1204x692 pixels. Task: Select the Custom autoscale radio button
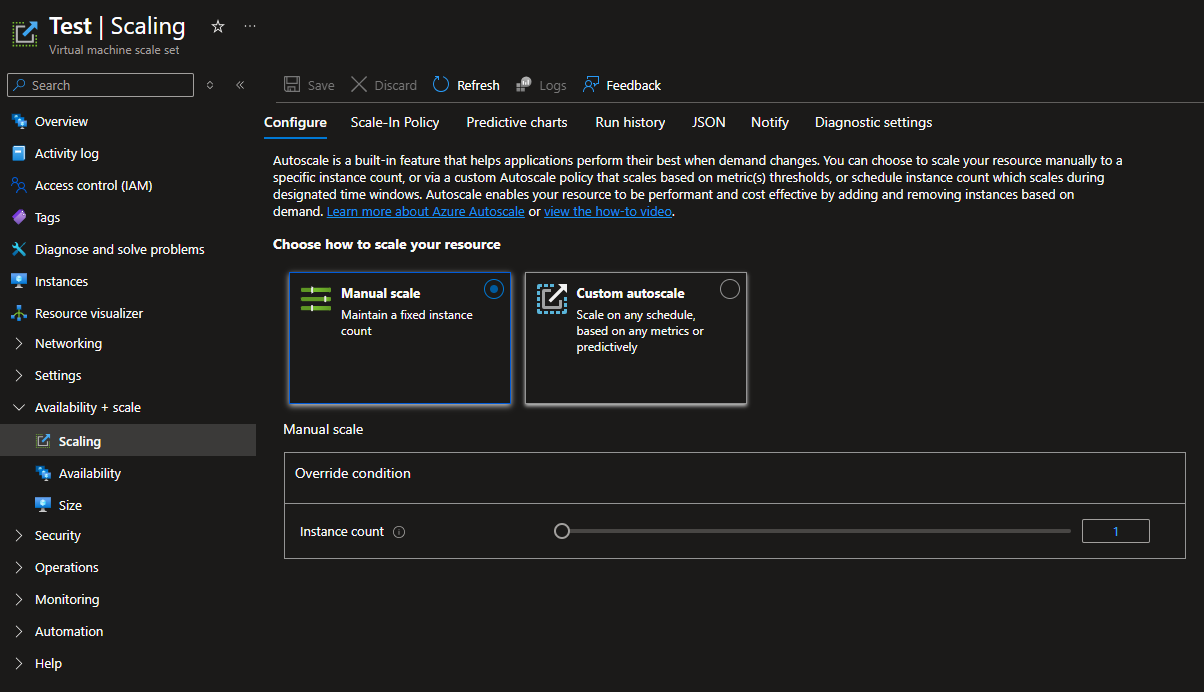pos(730,289)
